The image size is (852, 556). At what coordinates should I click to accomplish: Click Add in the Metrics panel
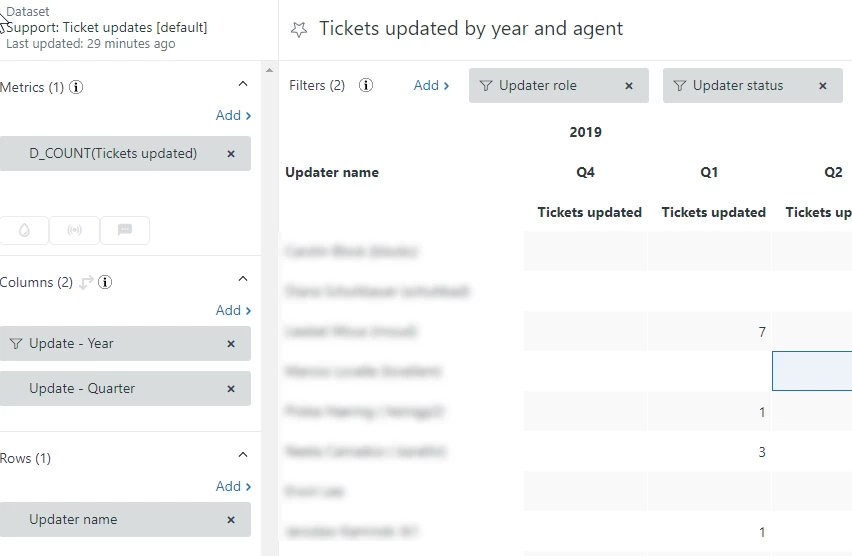click(x=233, y=115)
